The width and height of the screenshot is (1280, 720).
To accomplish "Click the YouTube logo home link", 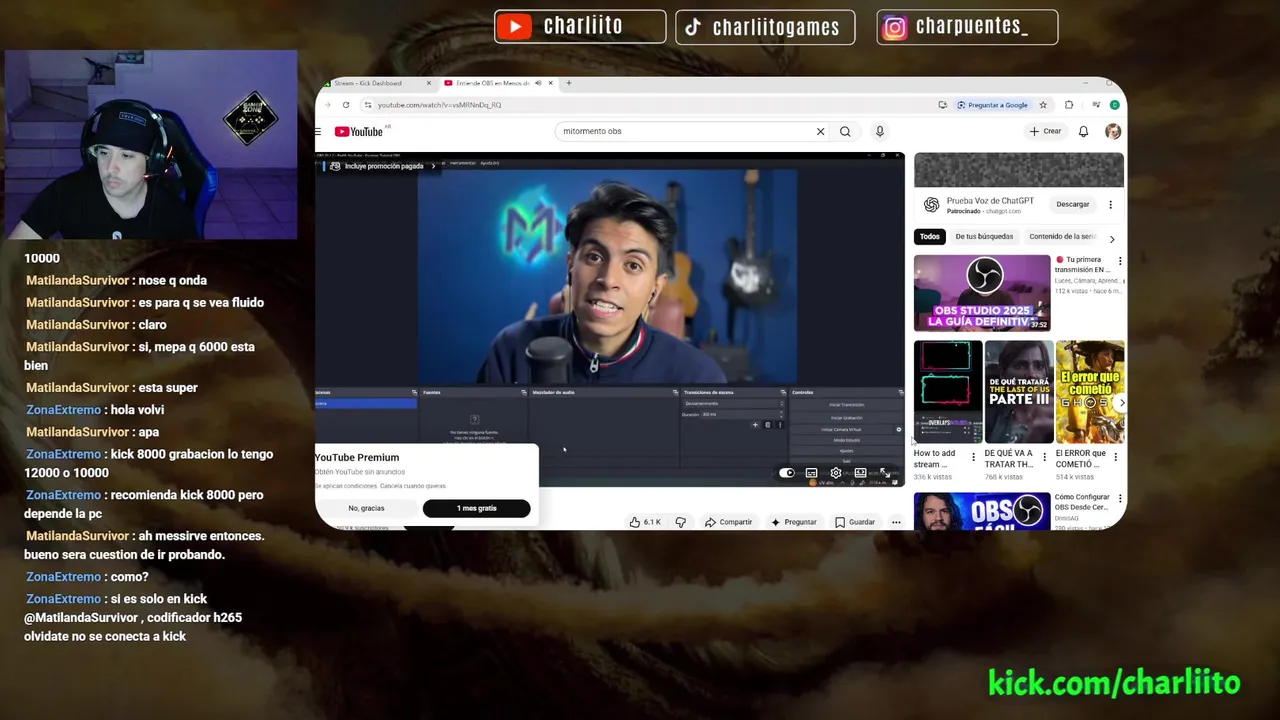I will coord(358,132).
